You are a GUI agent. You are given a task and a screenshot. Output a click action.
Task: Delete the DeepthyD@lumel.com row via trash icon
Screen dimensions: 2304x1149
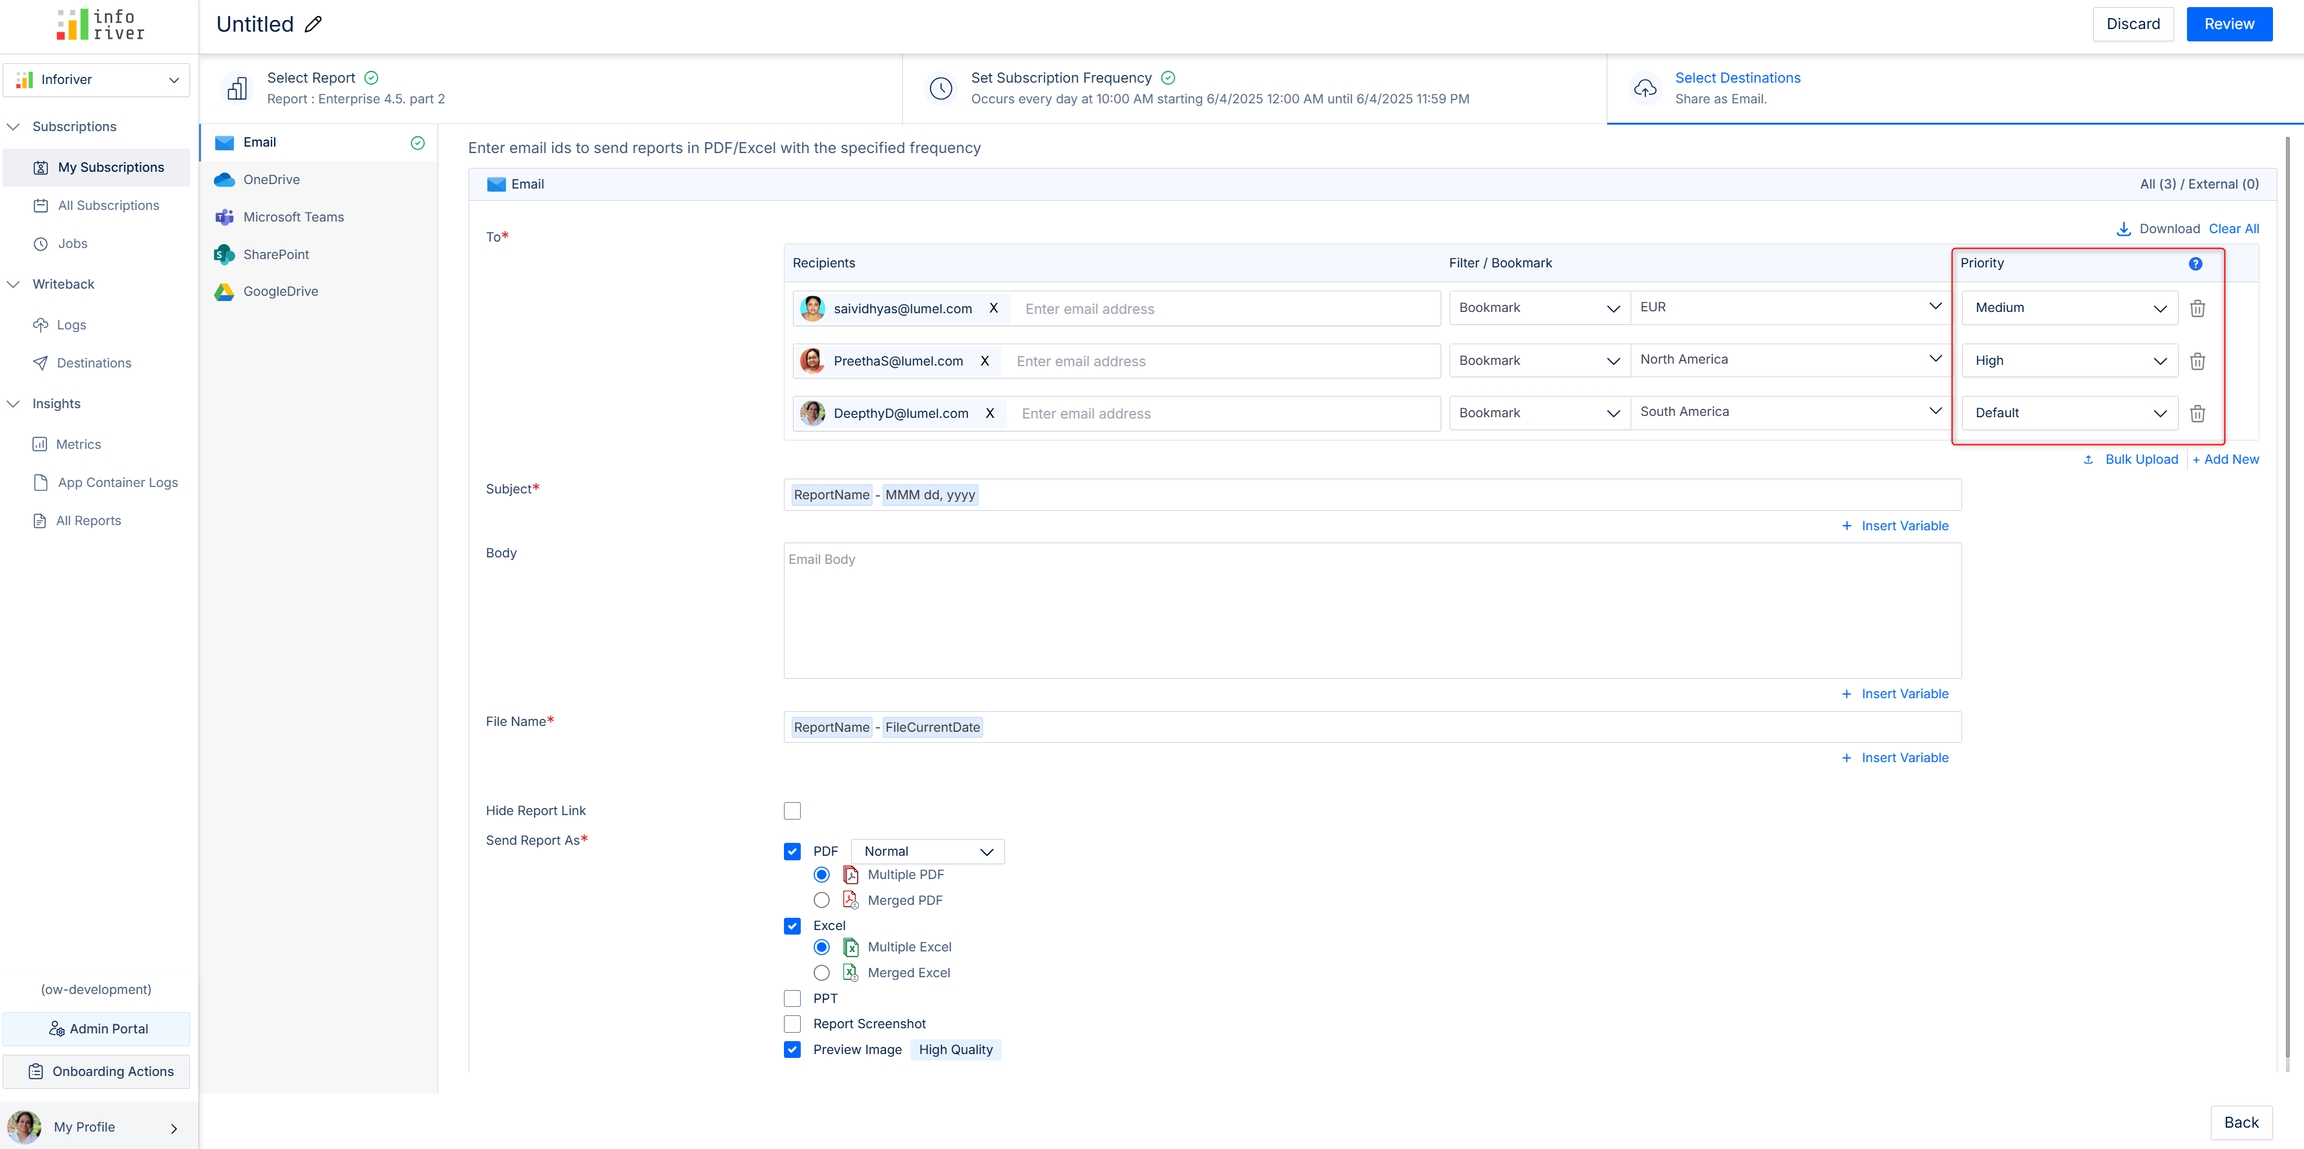[2197, 414]
